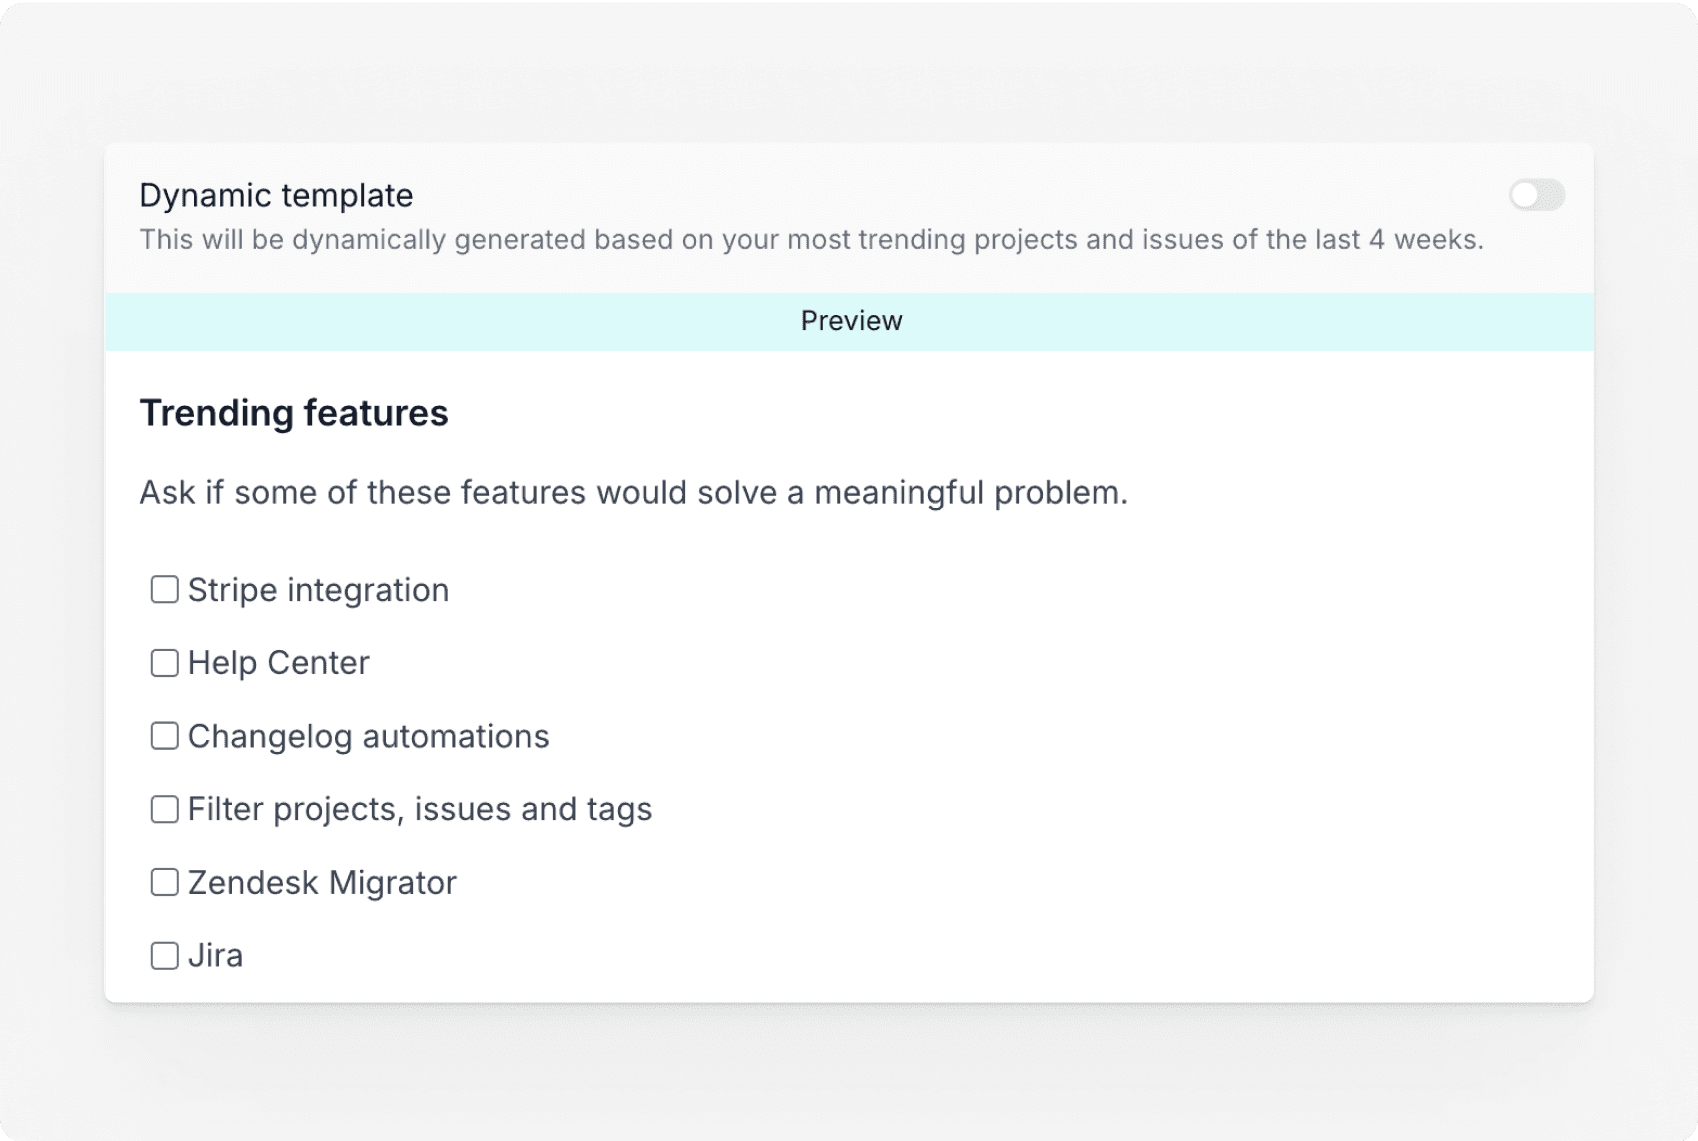1698x1141 pixels.
Task: Tick the Help Center checkbox
Action: point(164,663)
